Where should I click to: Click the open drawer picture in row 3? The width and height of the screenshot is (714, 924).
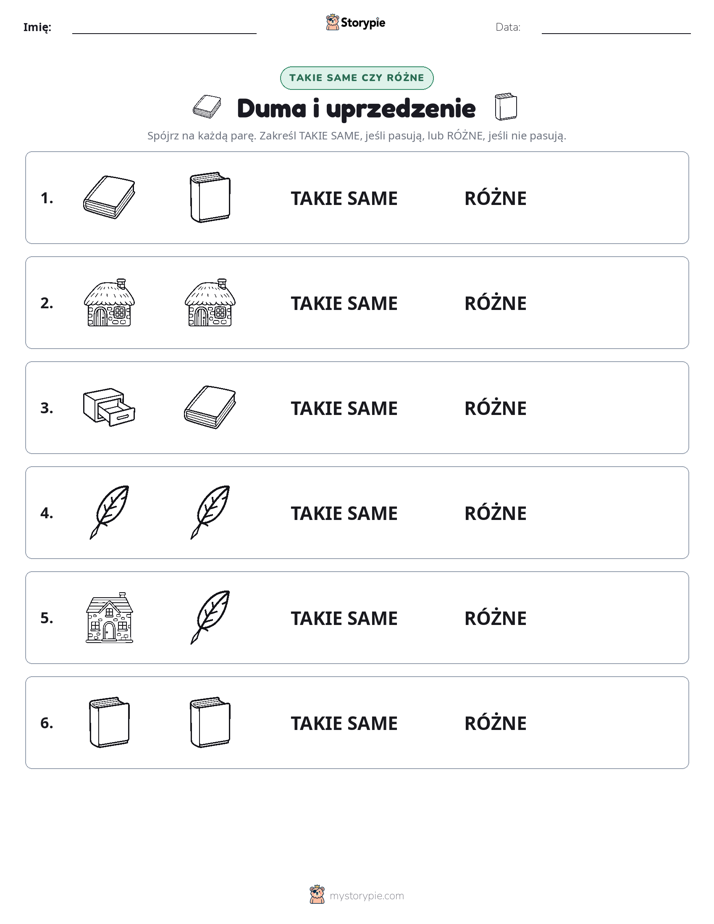109,407
